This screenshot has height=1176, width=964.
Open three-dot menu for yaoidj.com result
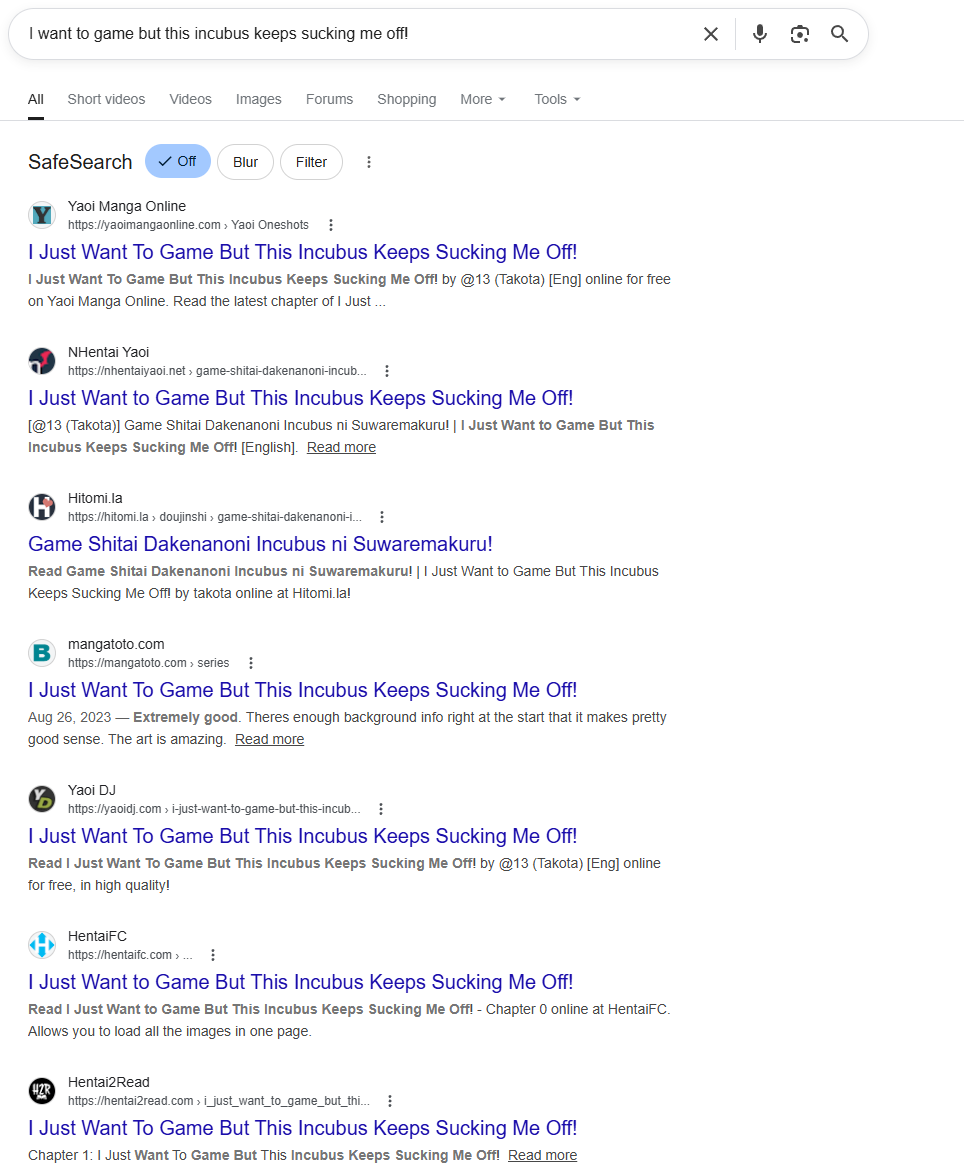[380, 809]
